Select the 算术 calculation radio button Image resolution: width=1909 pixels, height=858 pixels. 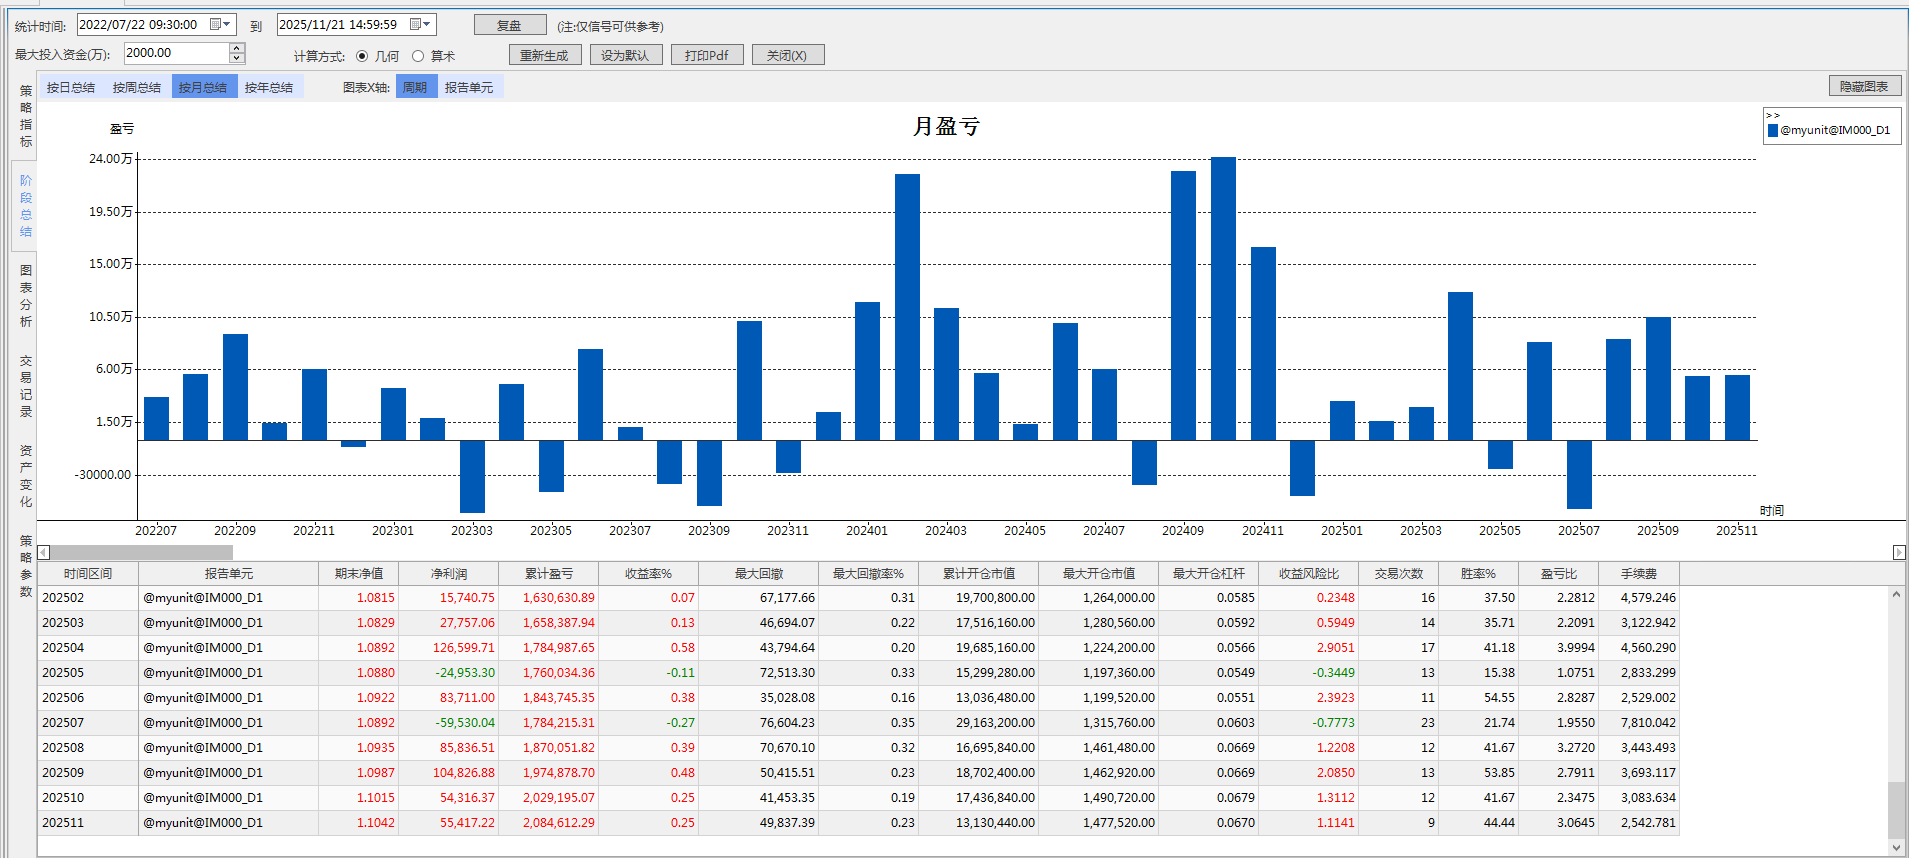click(x=418, y=56)
